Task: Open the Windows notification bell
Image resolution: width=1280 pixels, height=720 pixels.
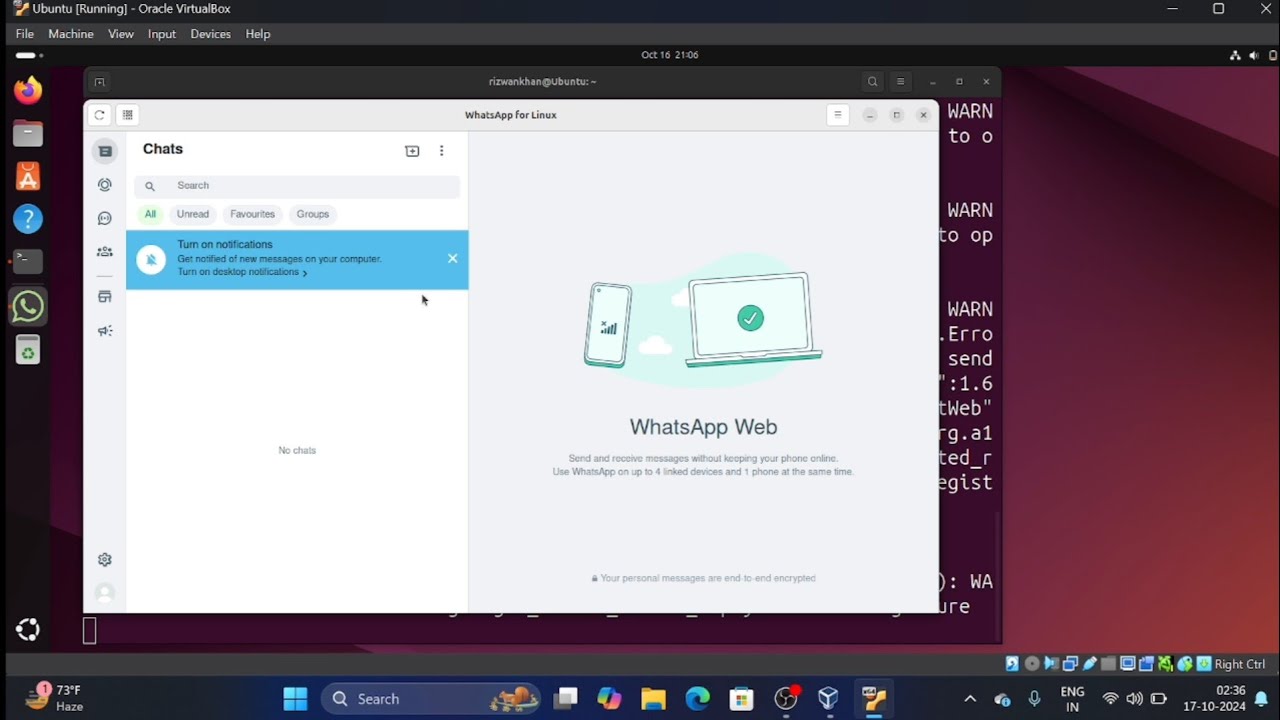Action: pyautogui.click(x=1262, y=699)
